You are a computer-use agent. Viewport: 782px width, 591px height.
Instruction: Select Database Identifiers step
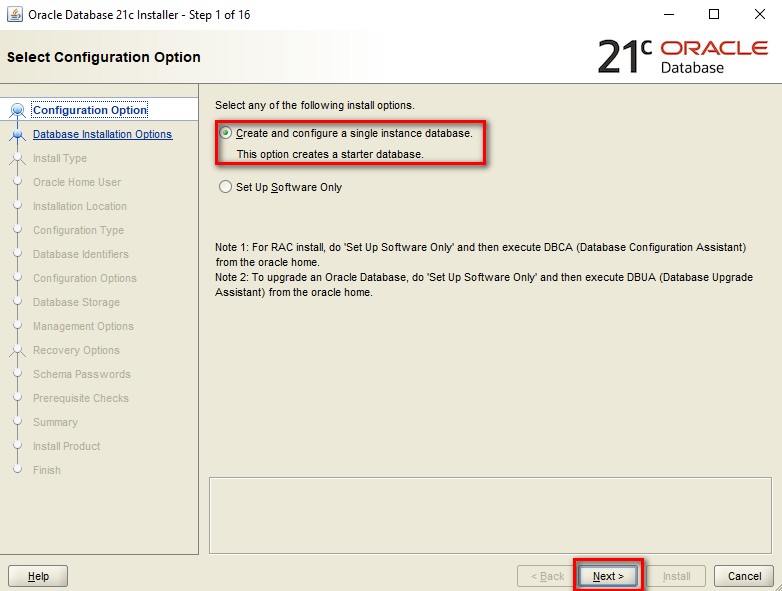81,254
